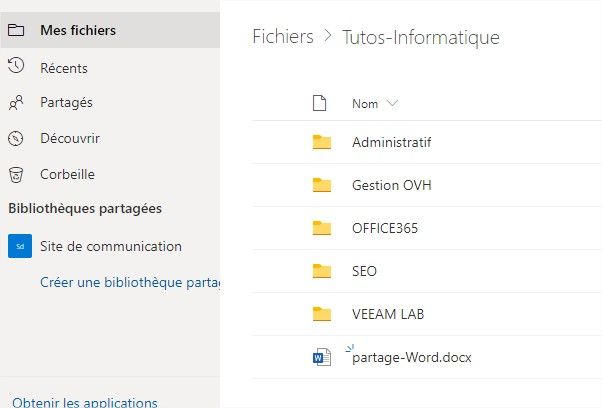
Task: Click the Word icon for partage-Word.docx
Action: pyautogui.click(x=321, y=357)
